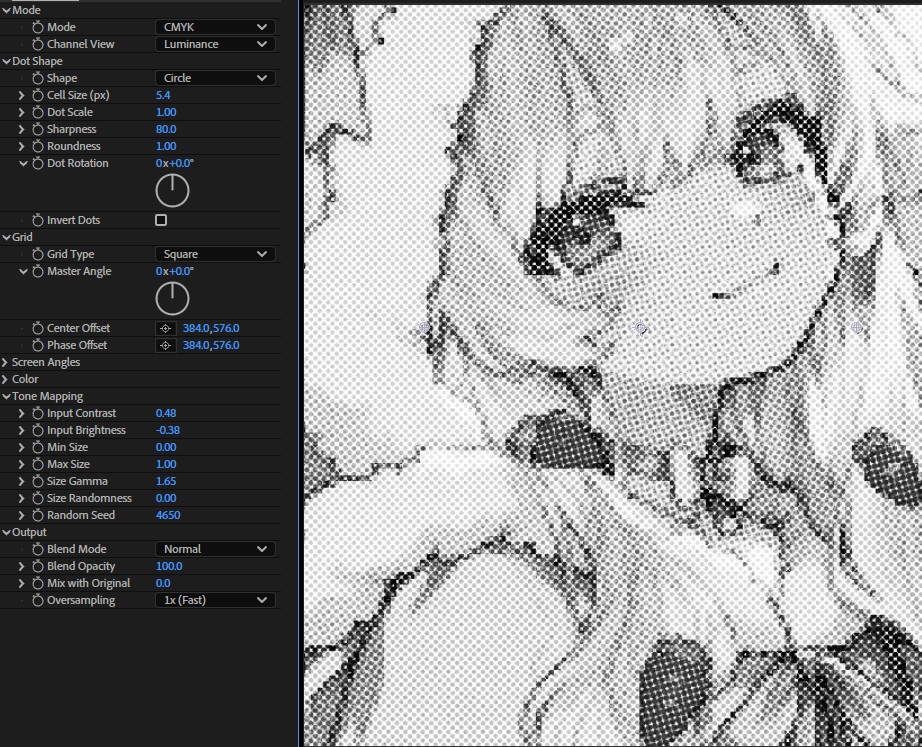Toggle stopwatch for Blend Opacity
The height and width of the screenshot is (747, 922).
pos(38,566)
